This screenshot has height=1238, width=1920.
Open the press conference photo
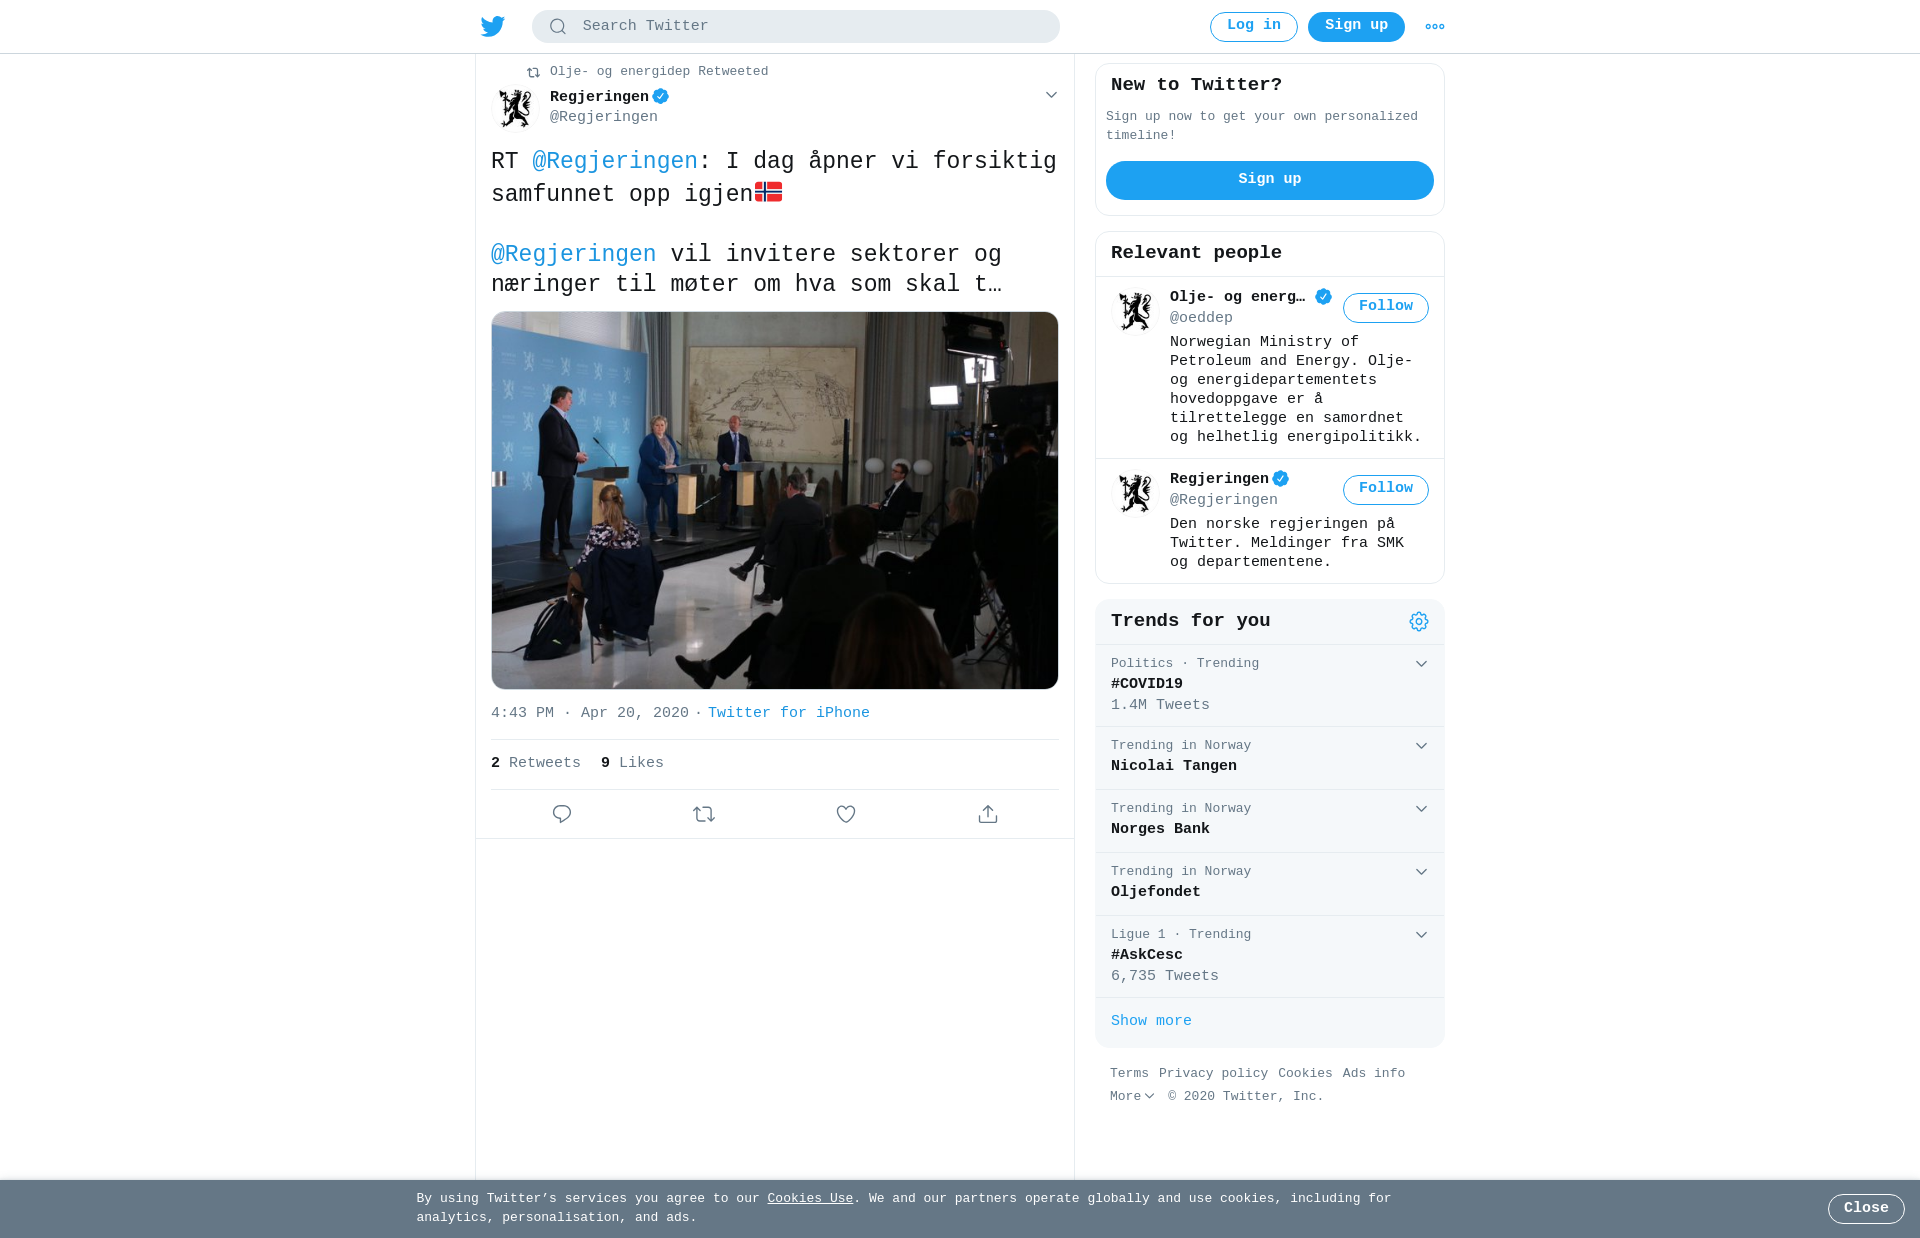tap(775, 500)
